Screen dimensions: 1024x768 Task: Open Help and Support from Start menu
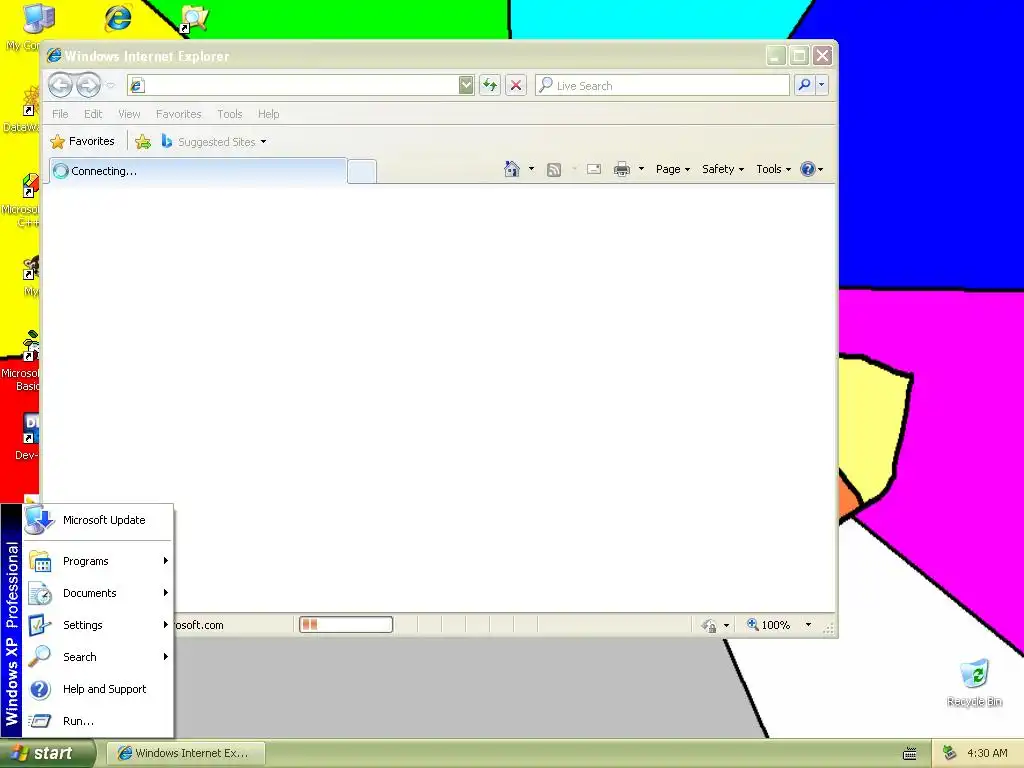pyautogui.click(x=98, y=689)
